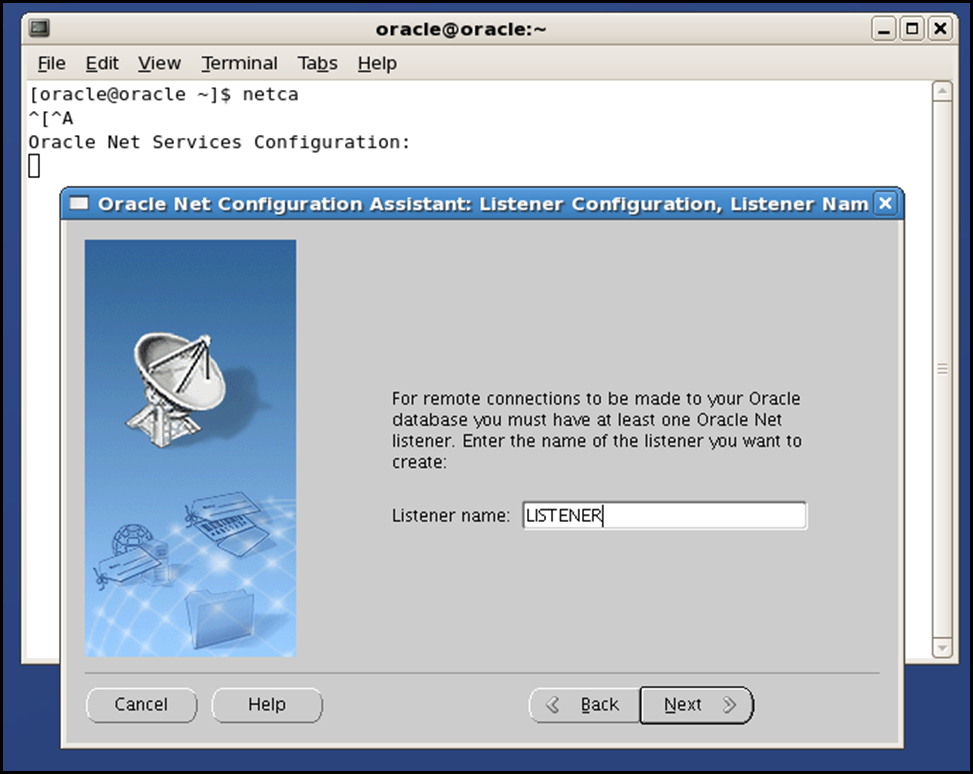Click the terminal scrollbar up arrow

coord(942,91)
